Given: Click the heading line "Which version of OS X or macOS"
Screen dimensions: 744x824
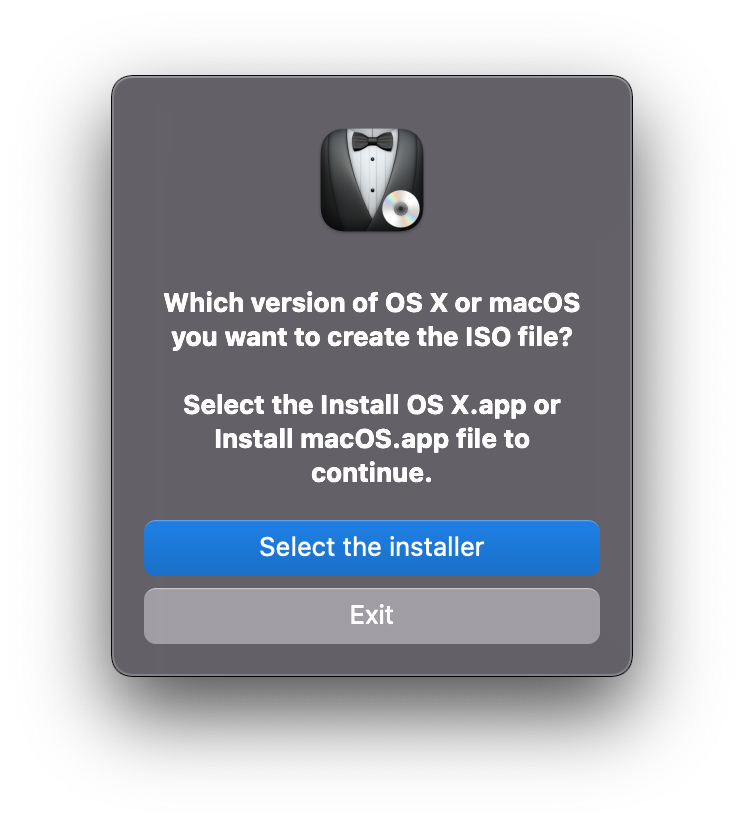Looking at the screenshot, I should [372, 303].
